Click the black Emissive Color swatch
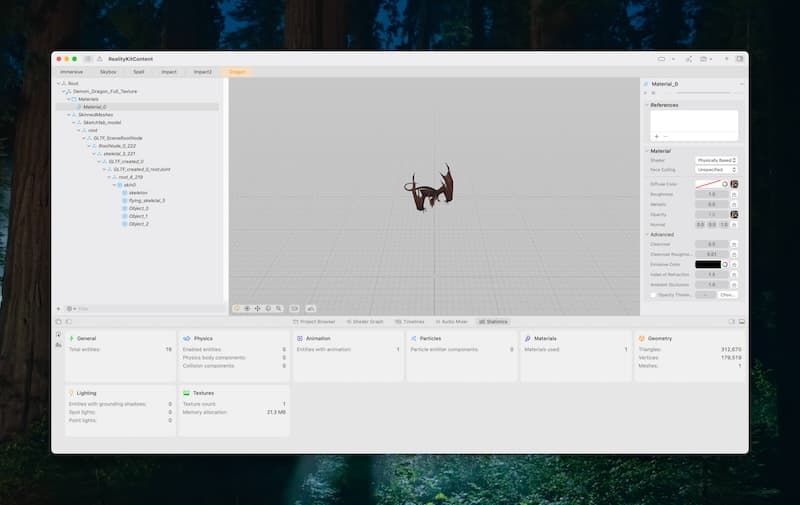Screen dimensions: 800x505 point(707,264)
